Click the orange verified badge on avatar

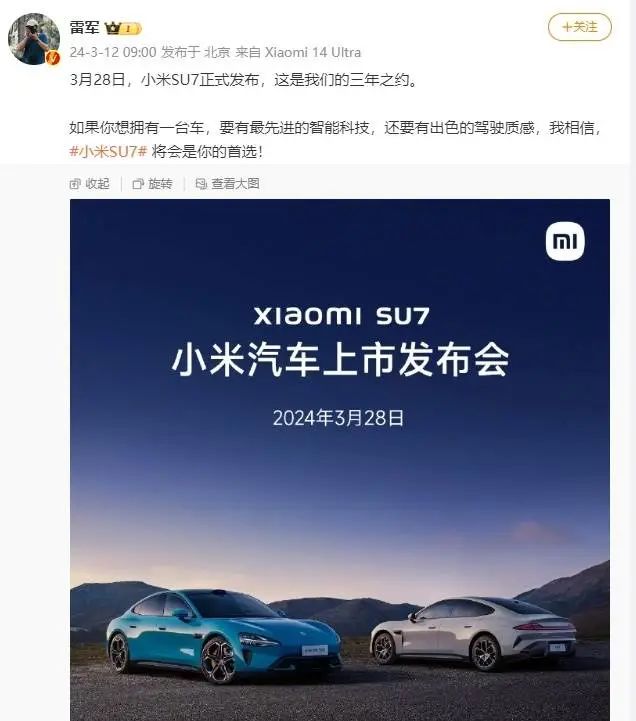coord(53,58)
